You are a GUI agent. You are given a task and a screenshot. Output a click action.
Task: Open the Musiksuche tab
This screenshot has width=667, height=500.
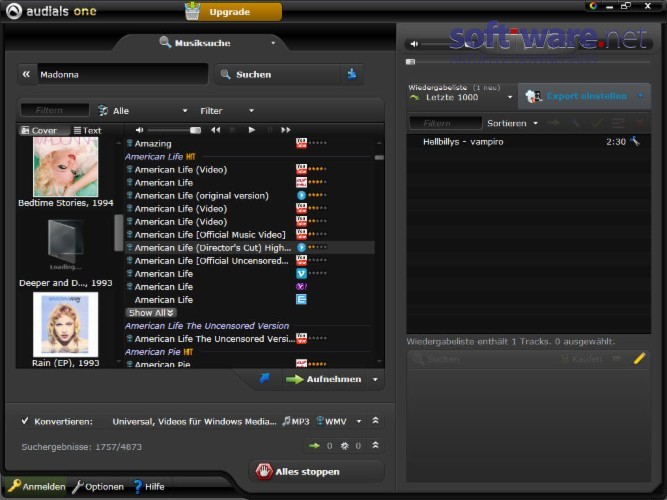tap(195, 43)
